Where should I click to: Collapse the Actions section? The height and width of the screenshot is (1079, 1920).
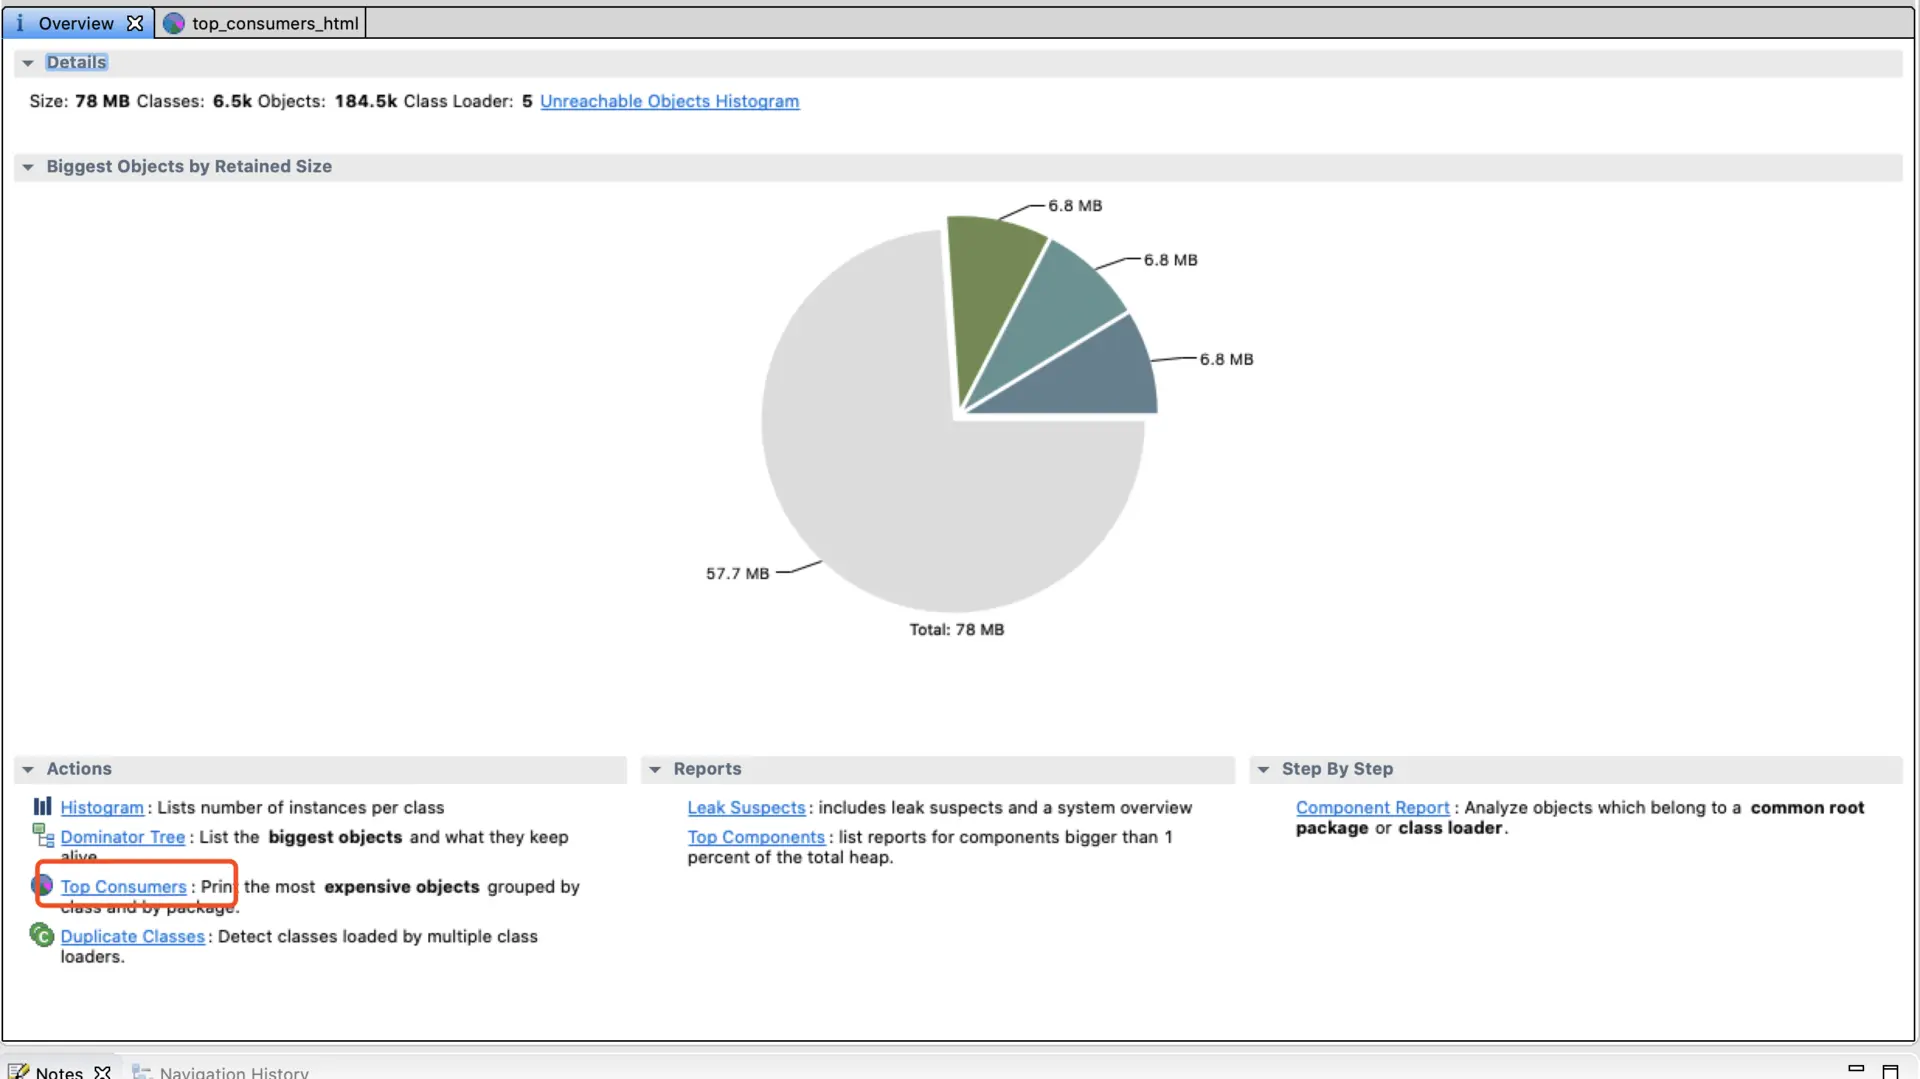point(28,769)
